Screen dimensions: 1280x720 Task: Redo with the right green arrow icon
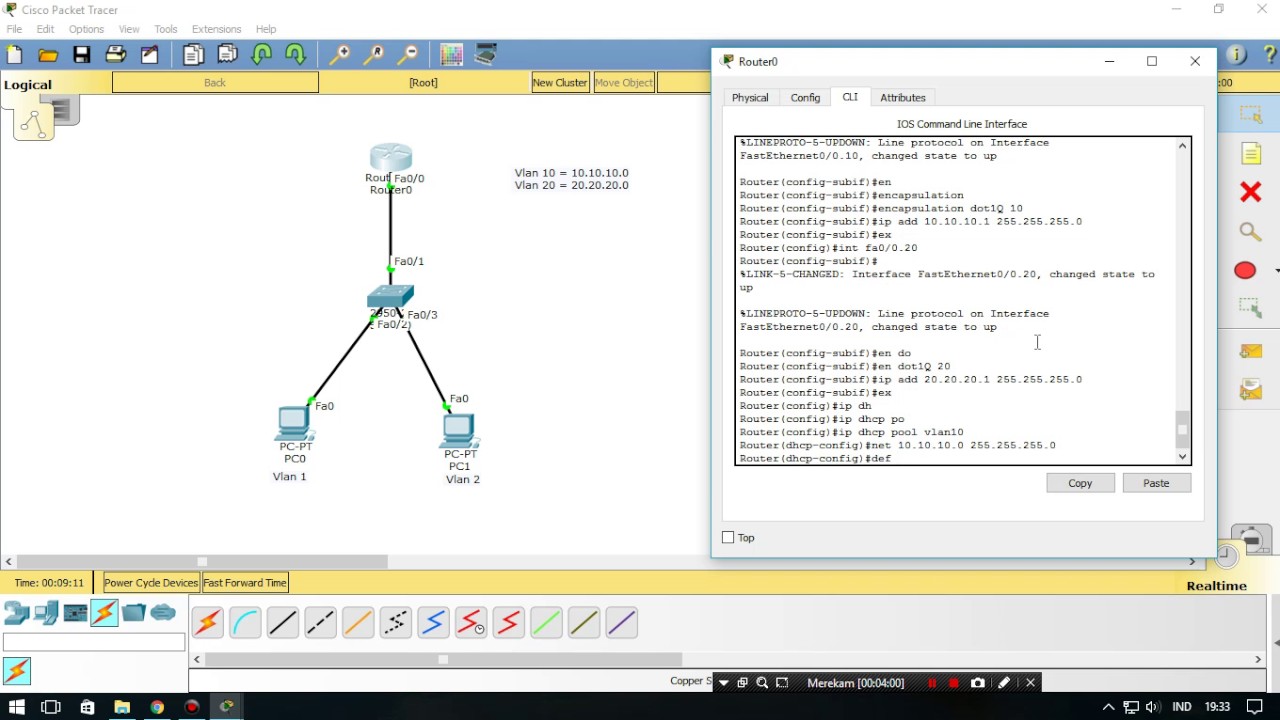[296, 55]
